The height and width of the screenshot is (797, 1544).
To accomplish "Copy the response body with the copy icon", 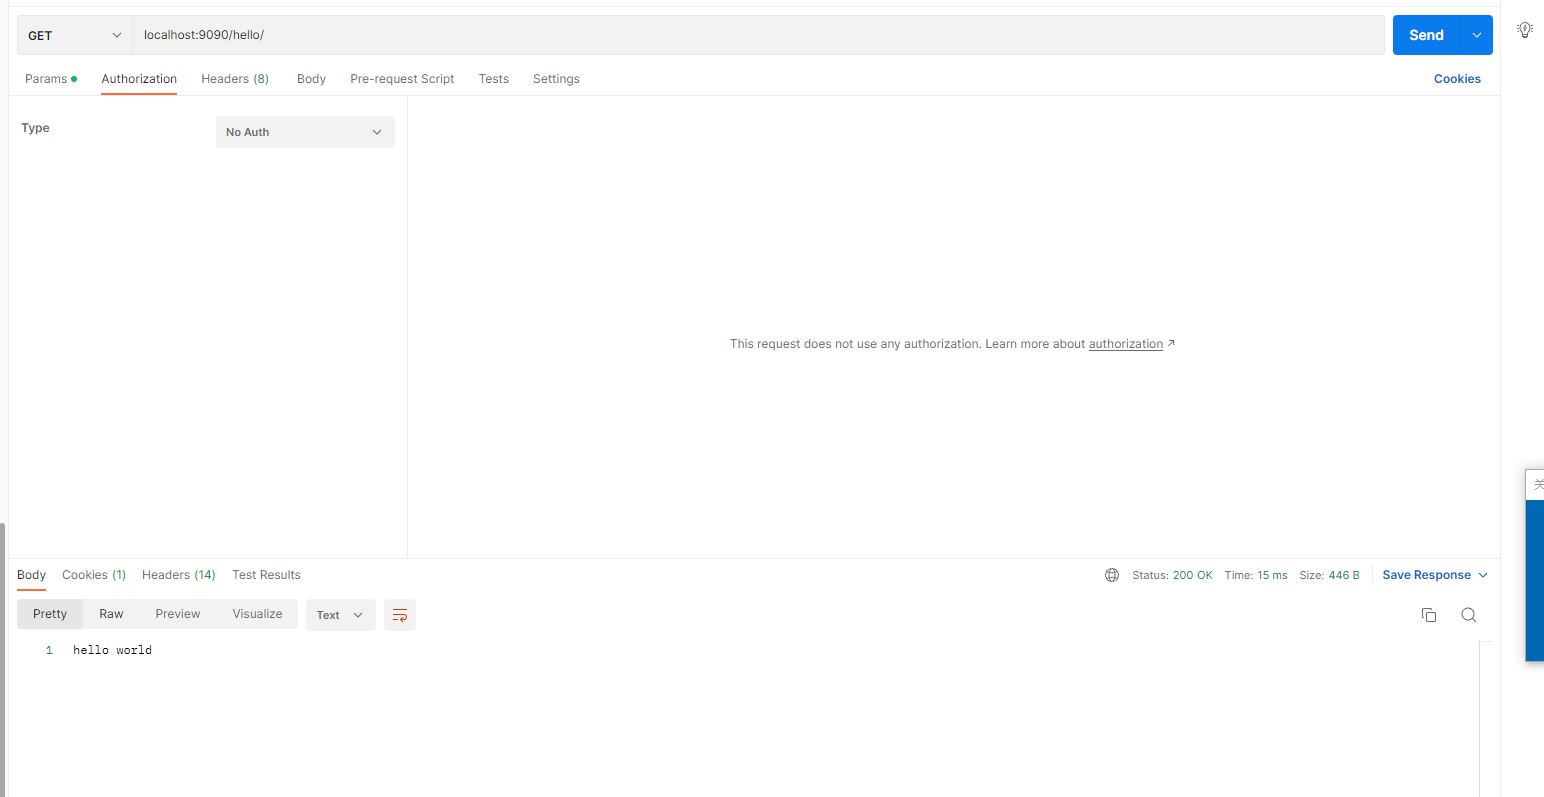I will point(1429,615).
